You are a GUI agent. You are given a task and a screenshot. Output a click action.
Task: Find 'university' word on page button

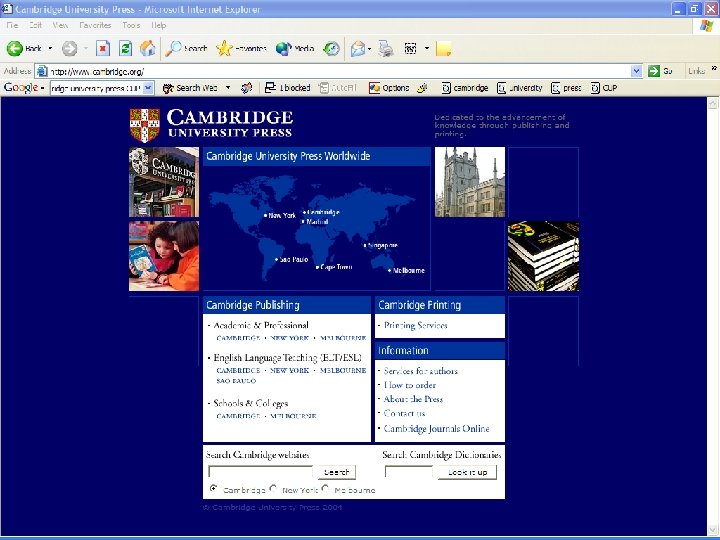pos(520,88)
